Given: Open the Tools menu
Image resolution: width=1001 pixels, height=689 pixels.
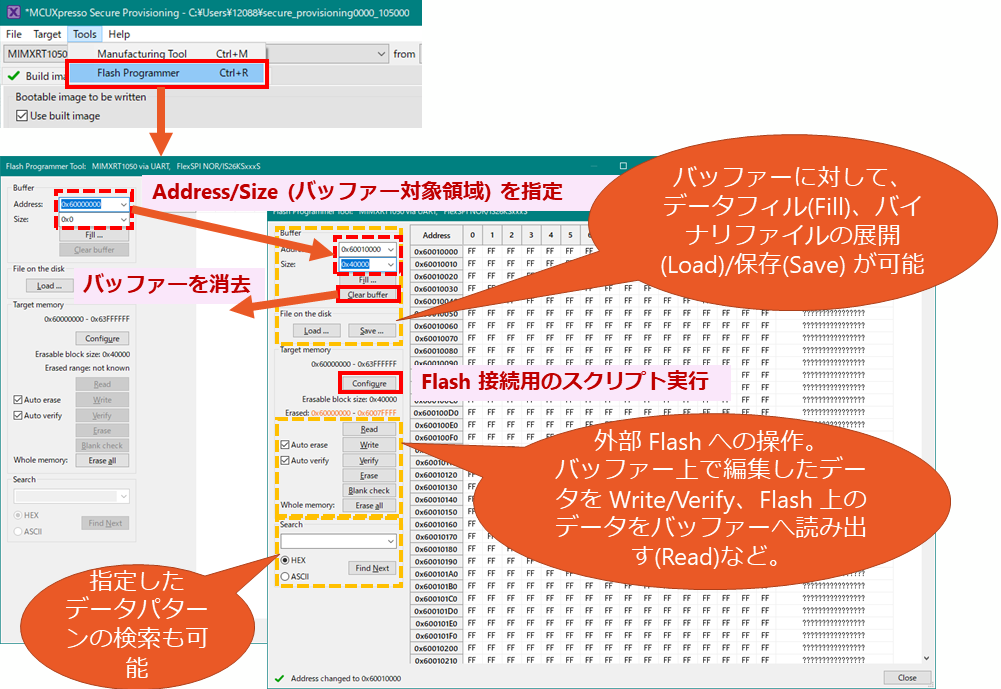Looking at the screenshot, I should pos(84,34).
